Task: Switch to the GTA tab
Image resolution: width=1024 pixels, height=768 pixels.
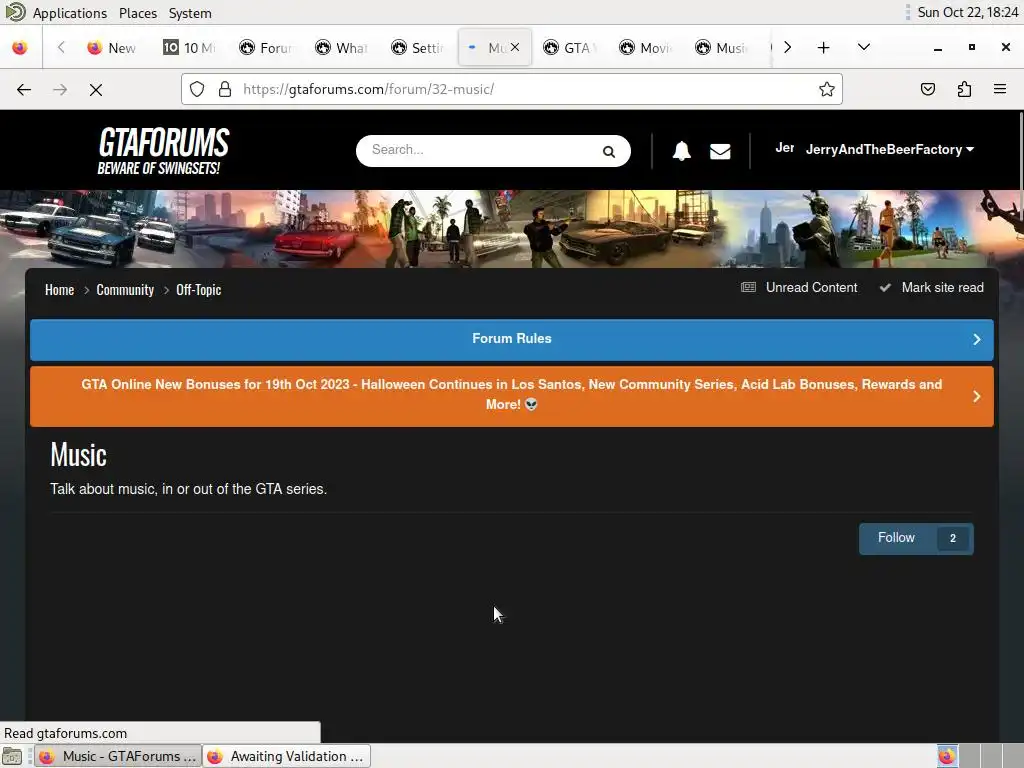Action: click(569, 48)
